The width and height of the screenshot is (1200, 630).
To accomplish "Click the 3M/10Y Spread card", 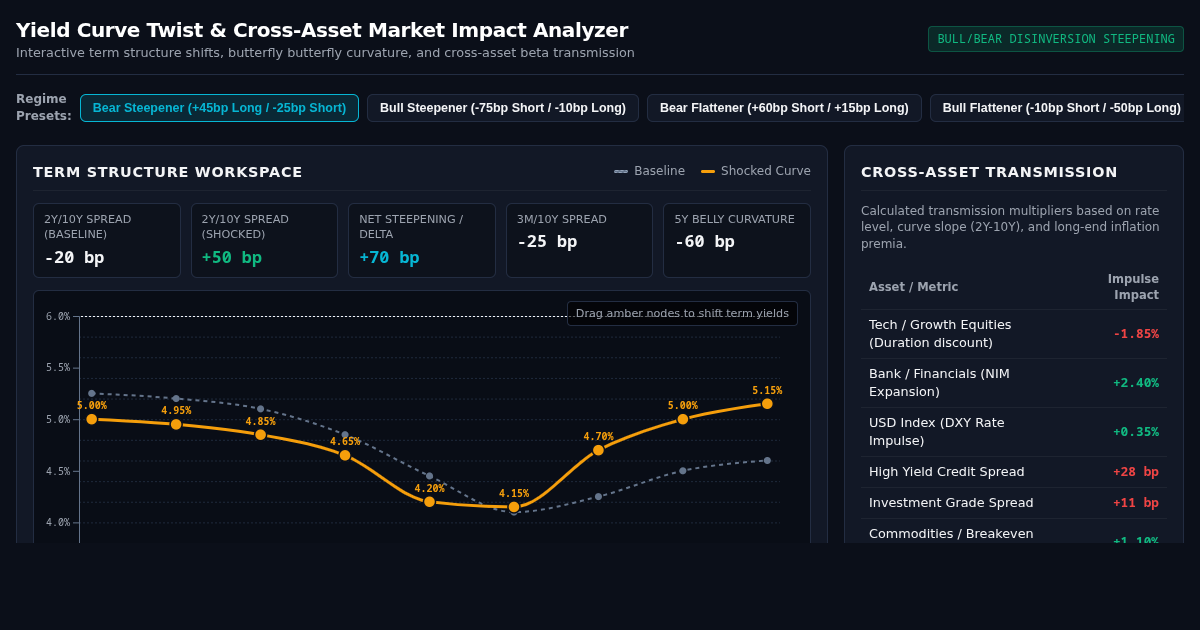I will click(x=579, y=241).
